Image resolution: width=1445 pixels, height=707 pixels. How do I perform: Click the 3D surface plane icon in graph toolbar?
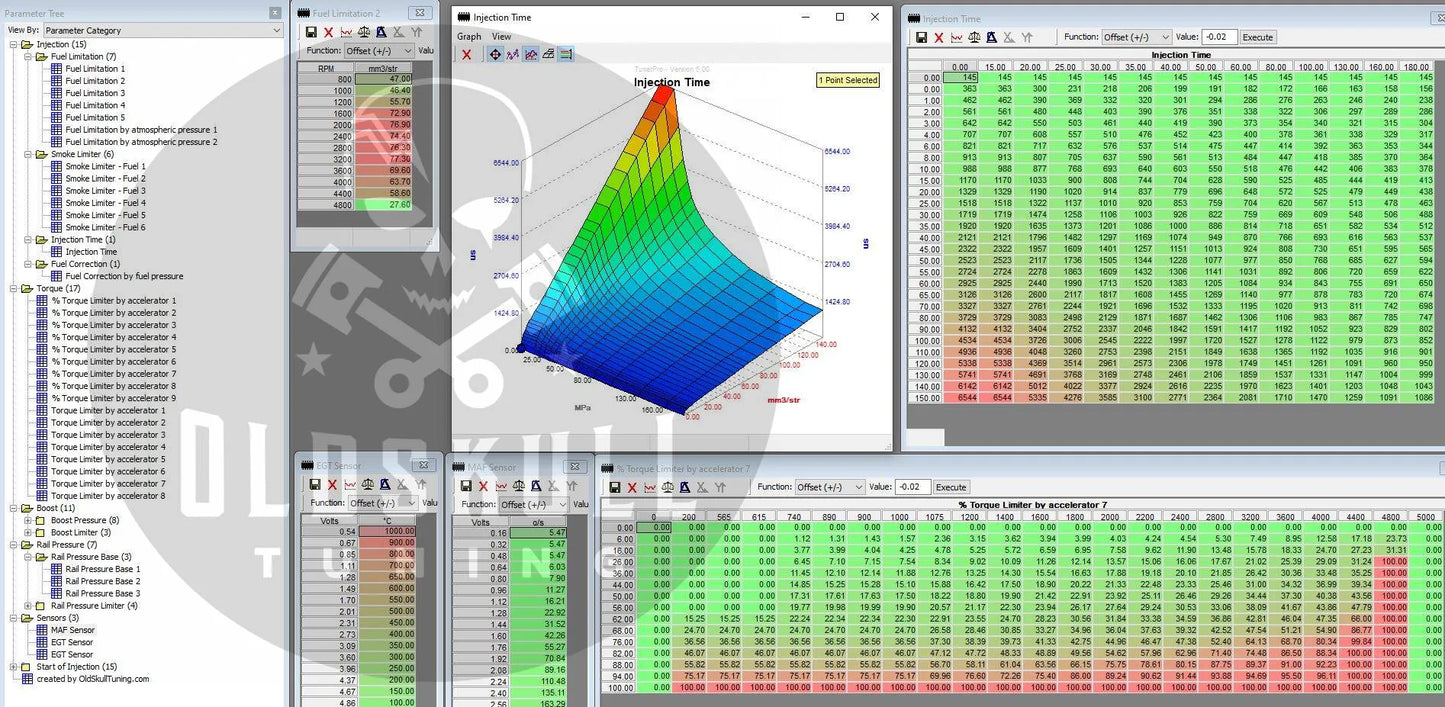click(548, 54)
